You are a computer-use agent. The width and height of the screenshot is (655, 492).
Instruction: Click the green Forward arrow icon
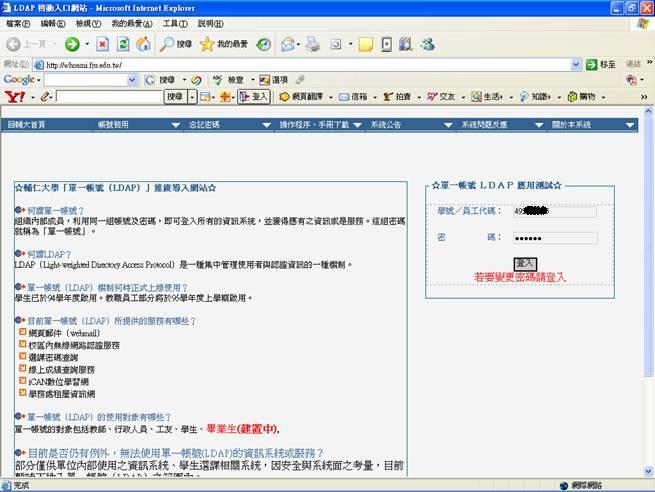point(72,44)
